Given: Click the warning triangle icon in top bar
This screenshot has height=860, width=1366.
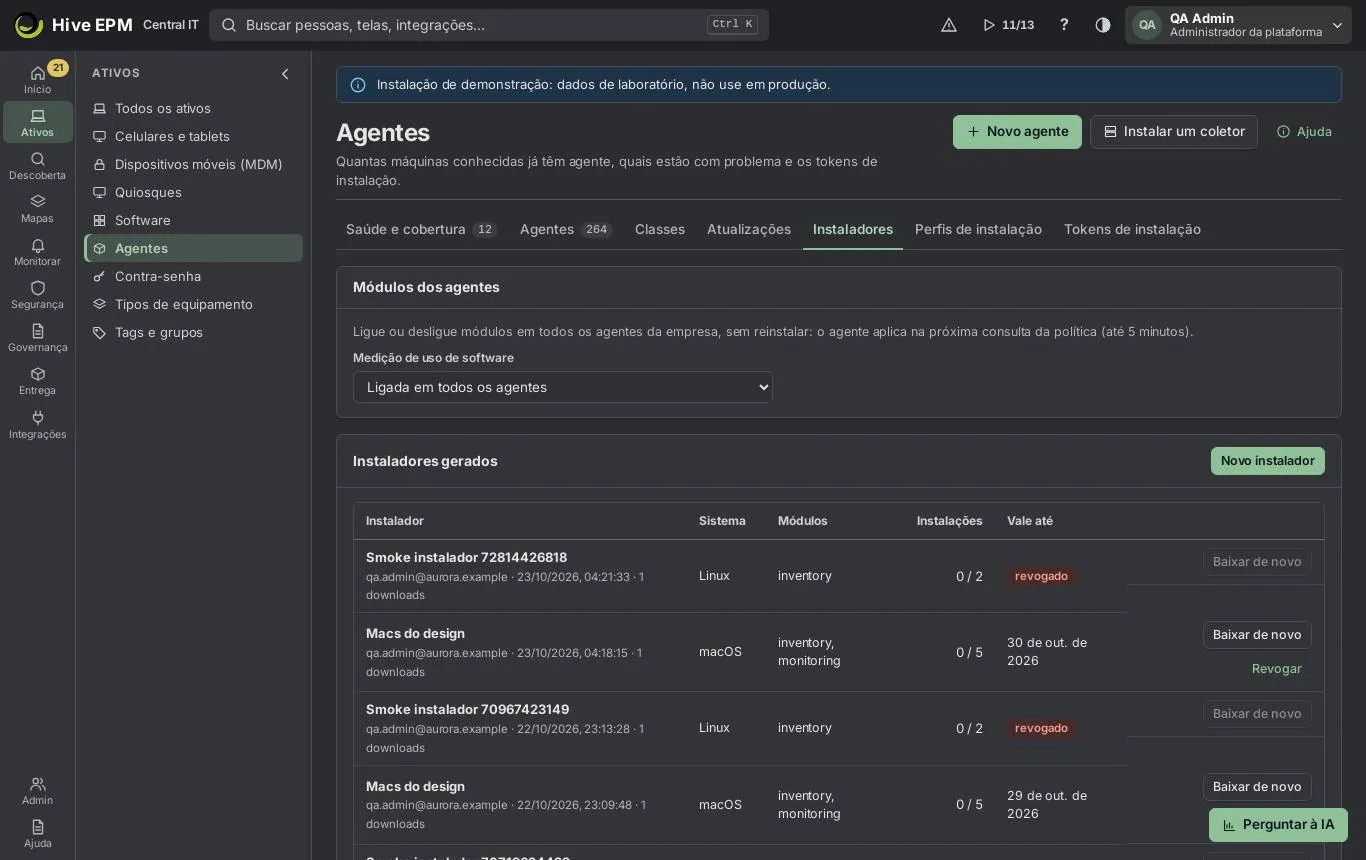Looking at the screenshot, I should 949,25.
